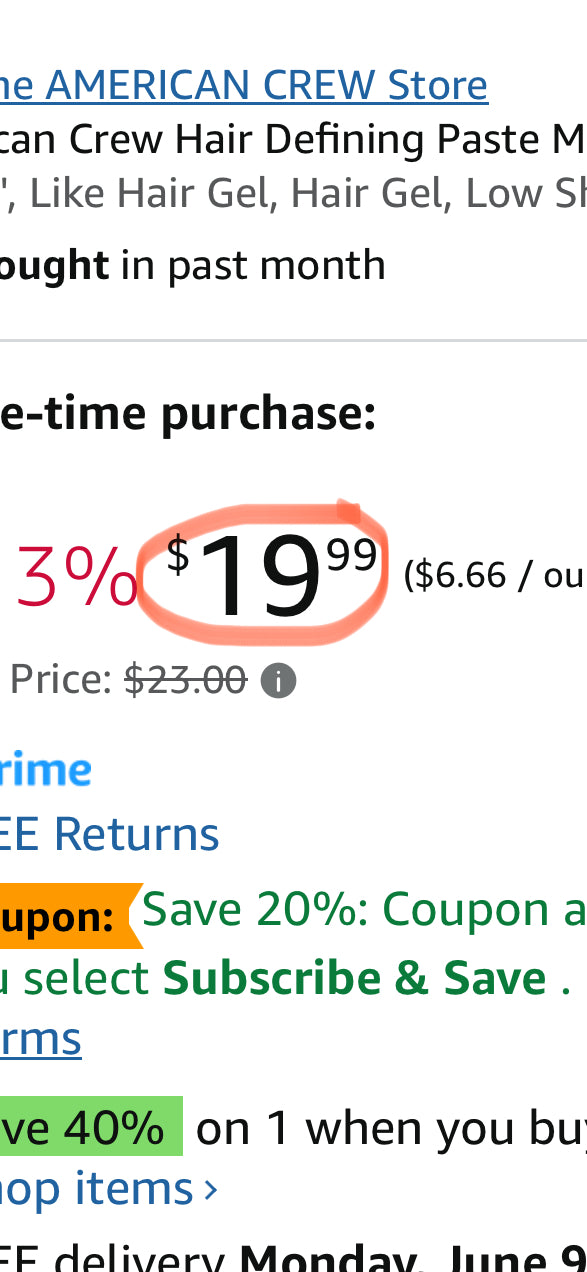This screenshot has height=1272, width=587.
Task: Click the info icon beside List Price
Action: point(278,682)
